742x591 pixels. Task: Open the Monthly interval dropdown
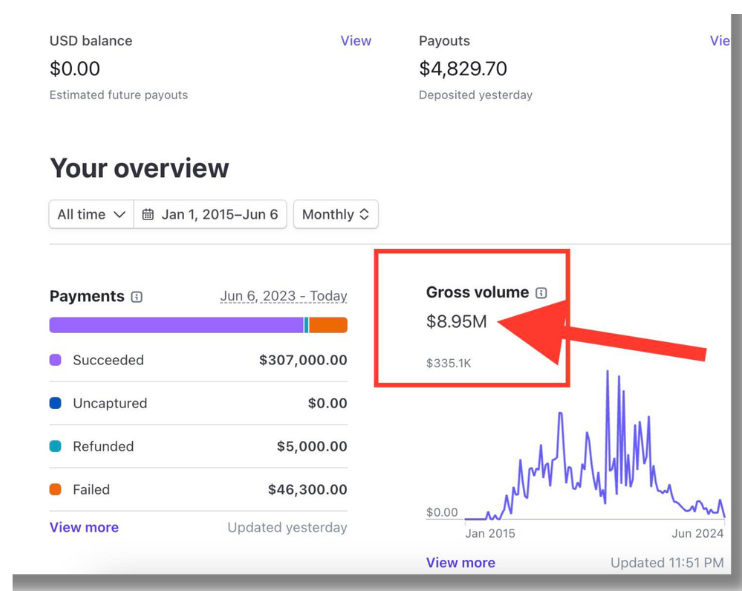point(335,215)
